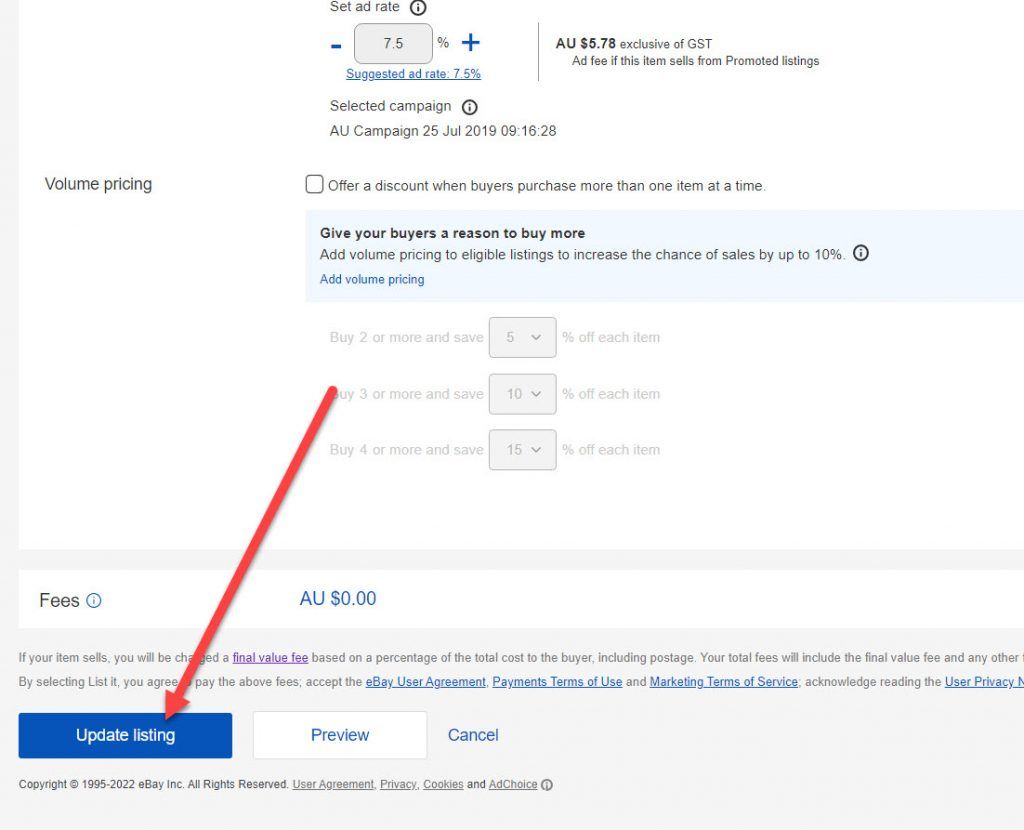Click the AdChoice info icon in footer
Image resolution: width=1024 pixels, height=830 pixels.
click(x=546, y=785)
